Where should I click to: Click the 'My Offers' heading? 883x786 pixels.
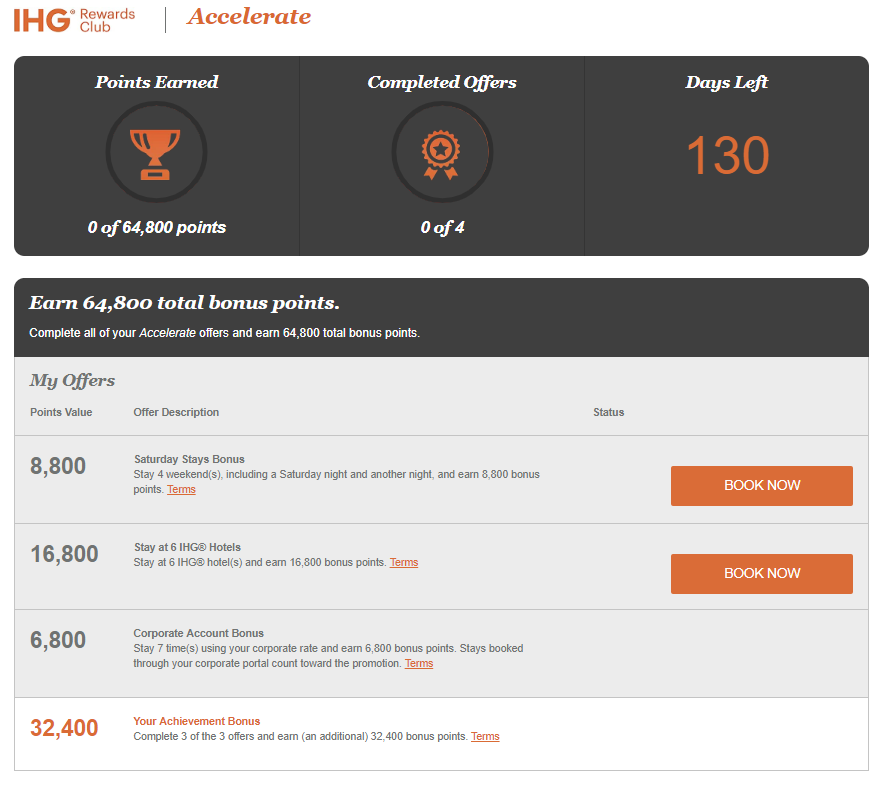tap(72, 381)
